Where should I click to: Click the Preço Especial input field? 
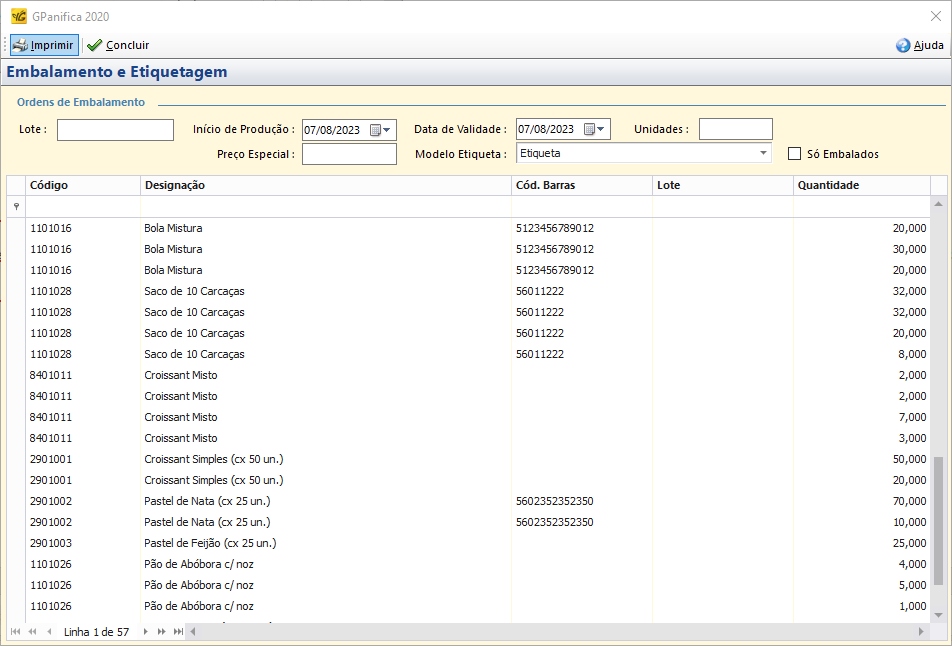point(349,154)
